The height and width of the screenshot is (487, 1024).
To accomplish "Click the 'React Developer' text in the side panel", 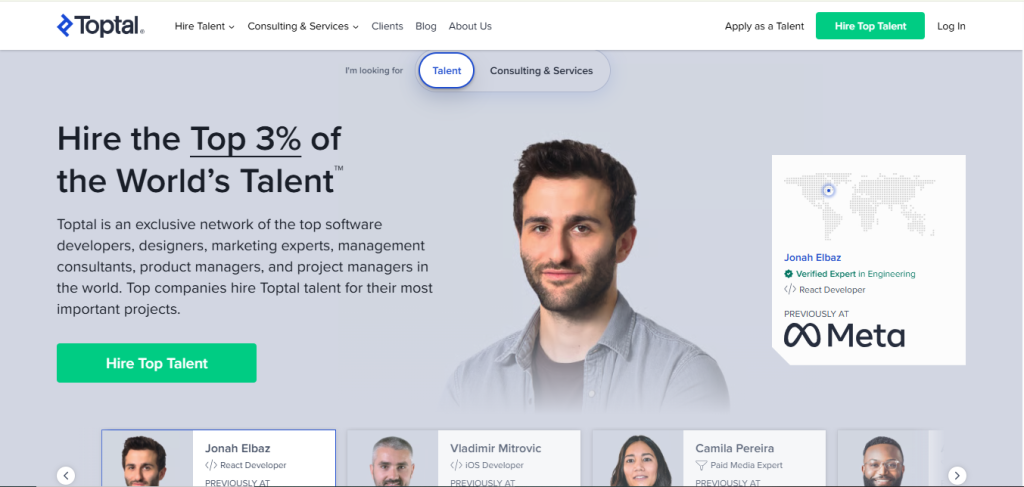I will (x=833, y=290).
